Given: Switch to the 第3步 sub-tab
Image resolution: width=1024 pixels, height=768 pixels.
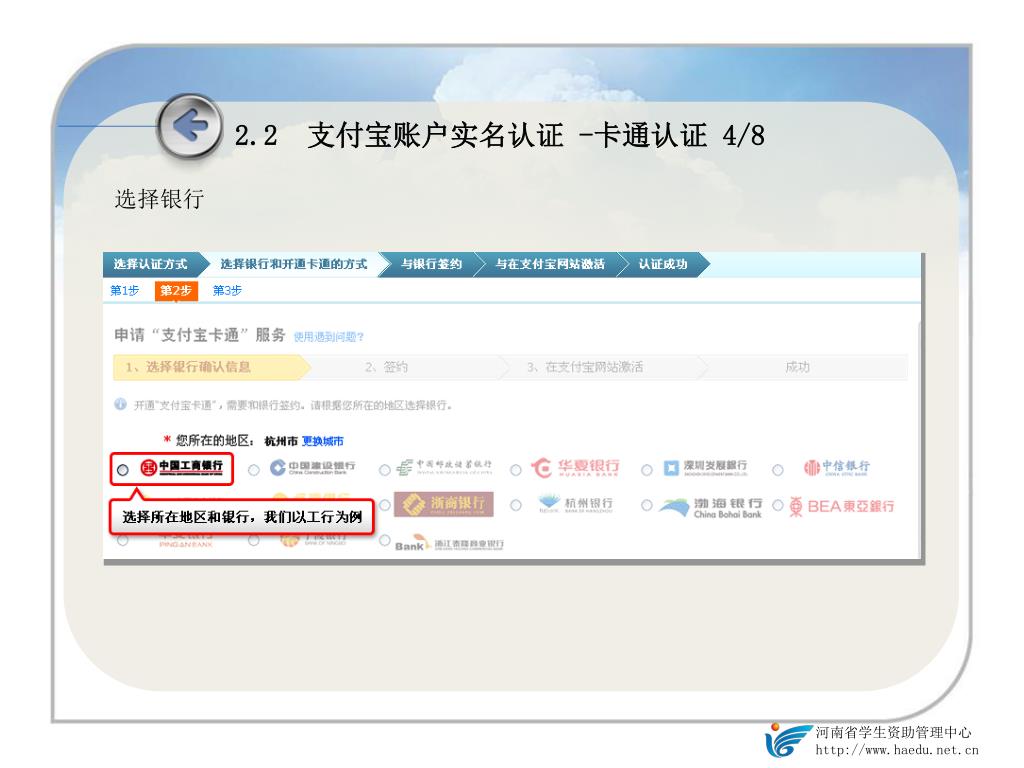Looking at the screenshot, I should coord(227,291).
